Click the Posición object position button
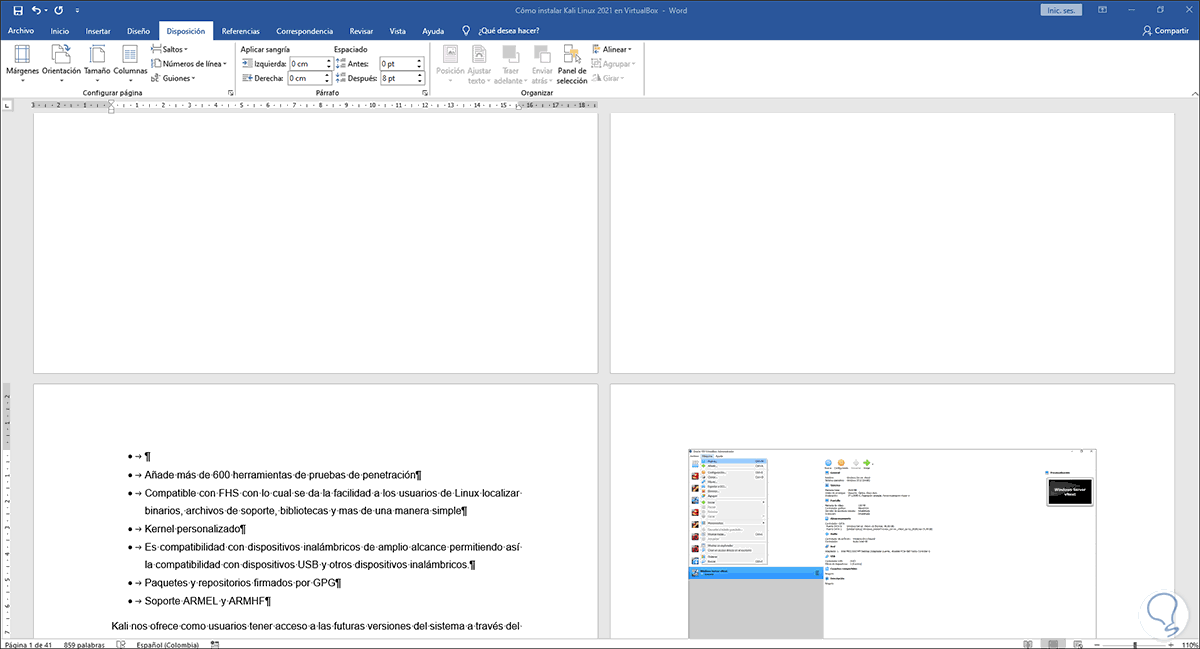 451,64
